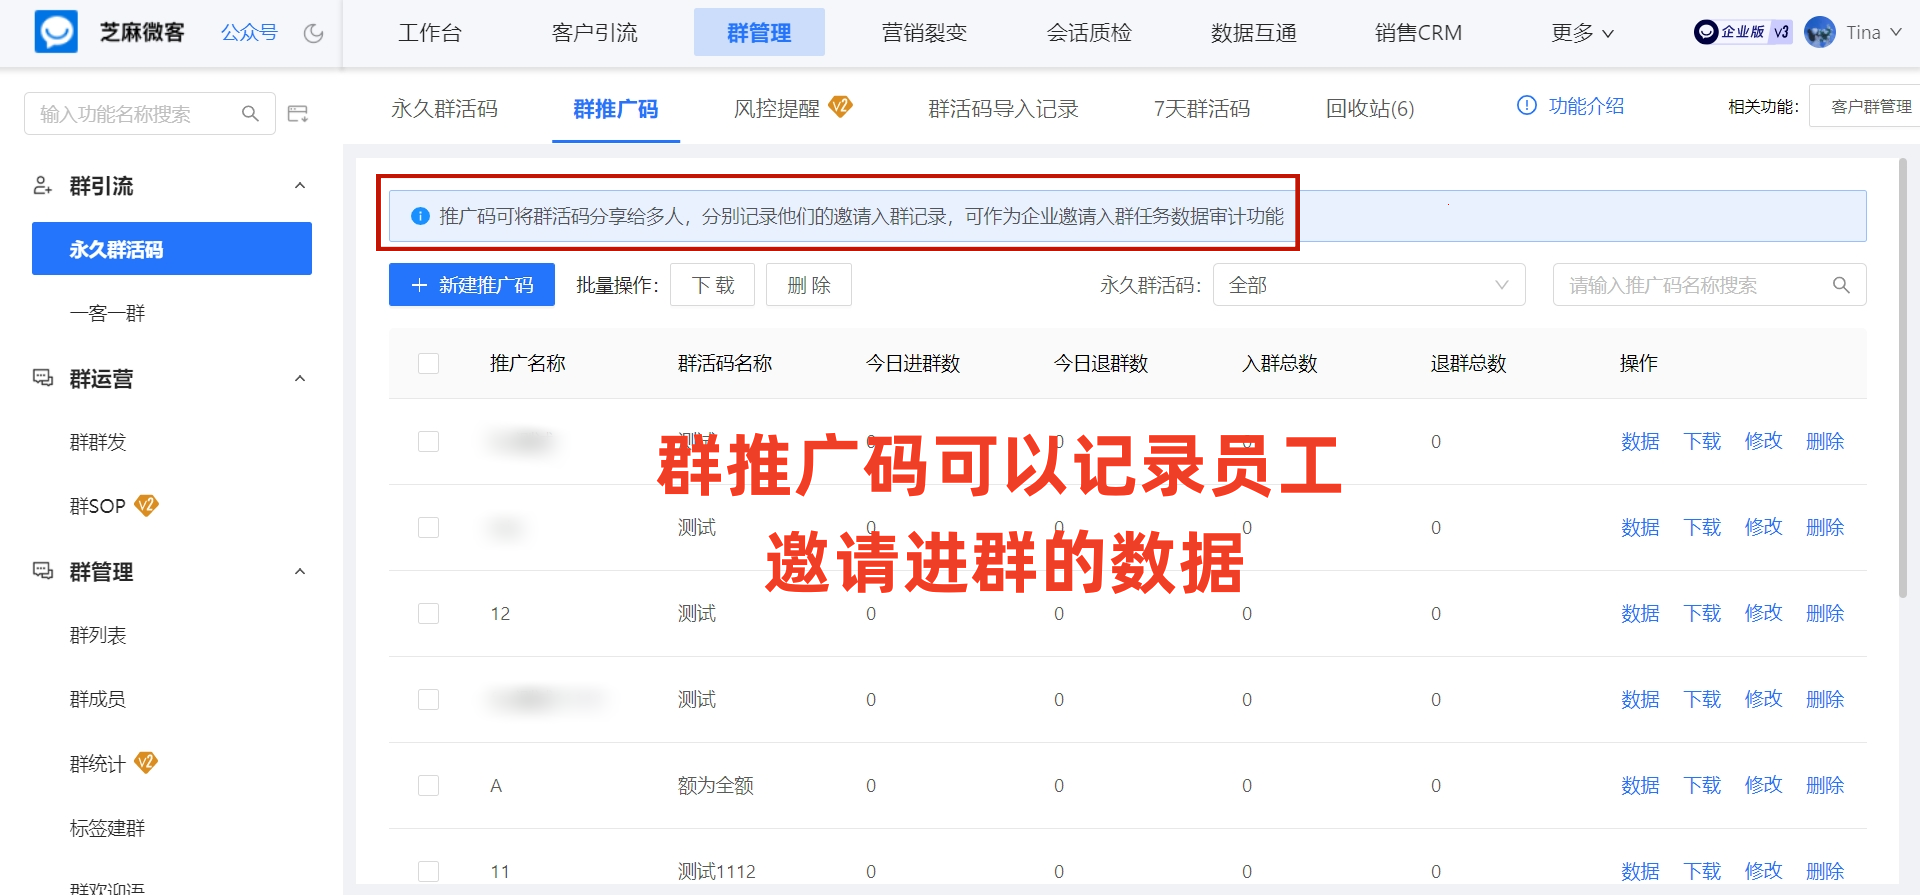Open the Tina account dropdown arrow
This screenshot has width=1920, height=895.
coord(1895,32)
